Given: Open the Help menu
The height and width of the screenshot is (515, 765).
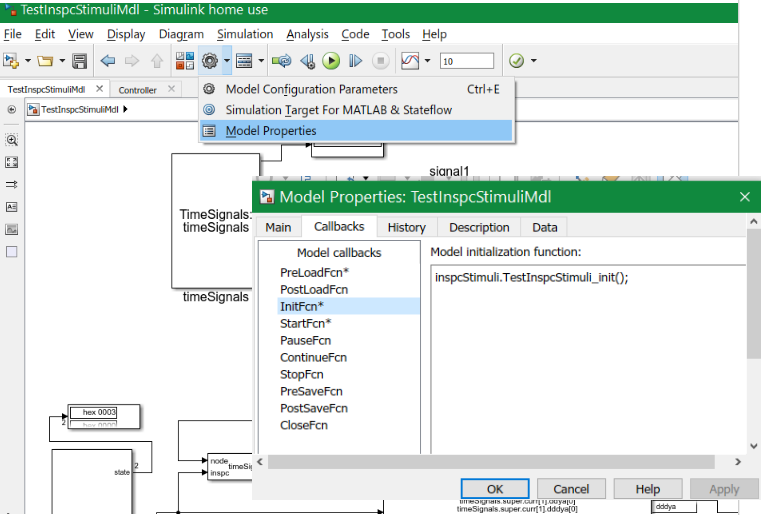Looking at the screenshot, I should click(434, 34).
